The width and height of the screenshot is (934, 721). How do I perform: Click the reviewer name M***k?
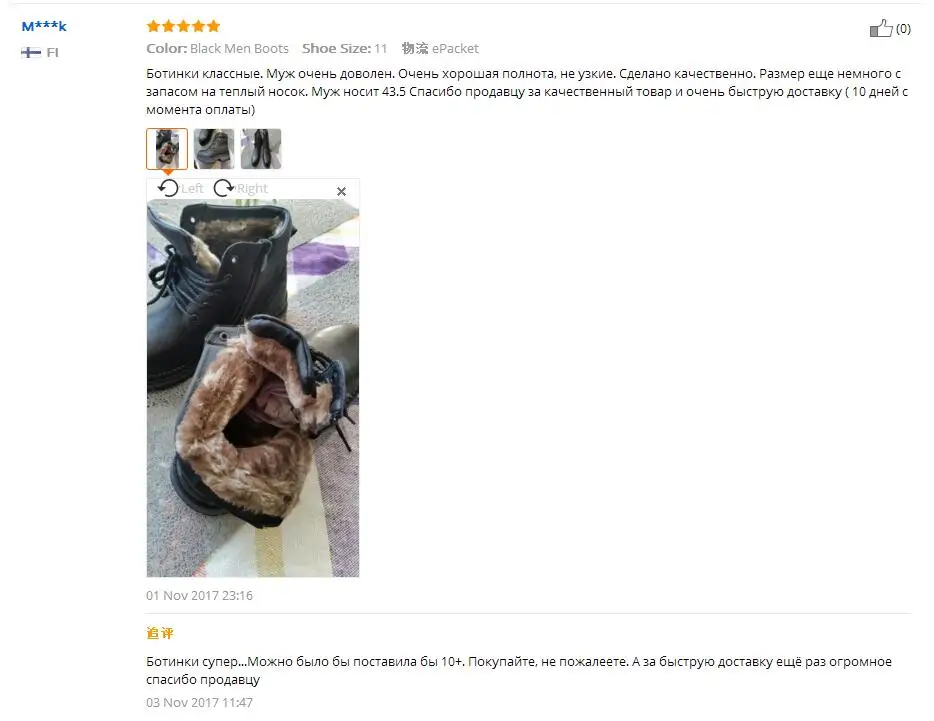(x=44, y=26)
